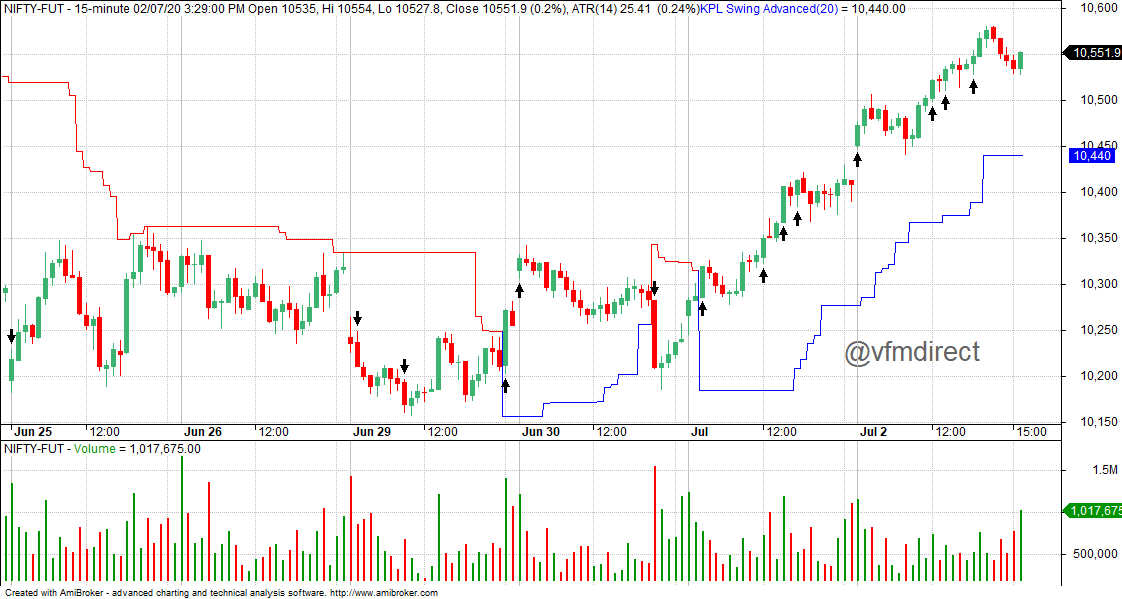The height and width of the screenshot is (599, 1122).
Task: Click the down-arrow signal above the Jun 30 red candle
Action: tap(655, 288)
